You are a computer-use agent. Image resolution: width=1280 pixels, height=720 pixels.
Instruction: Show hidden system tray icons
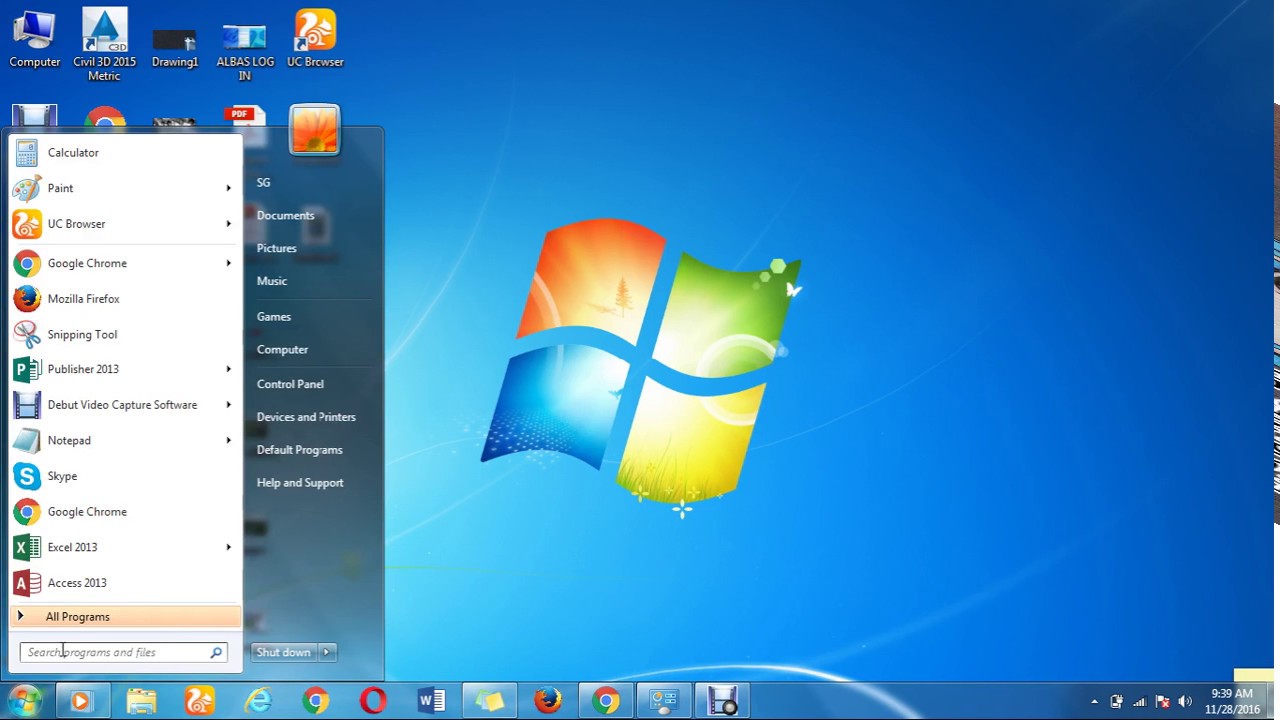[x=1094, y=701]
